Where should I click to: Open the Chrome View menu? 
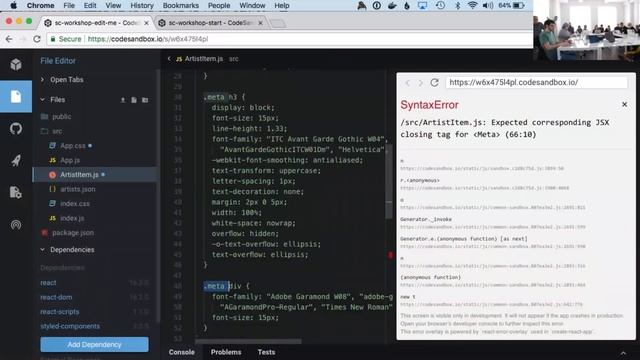pos(113,6)
